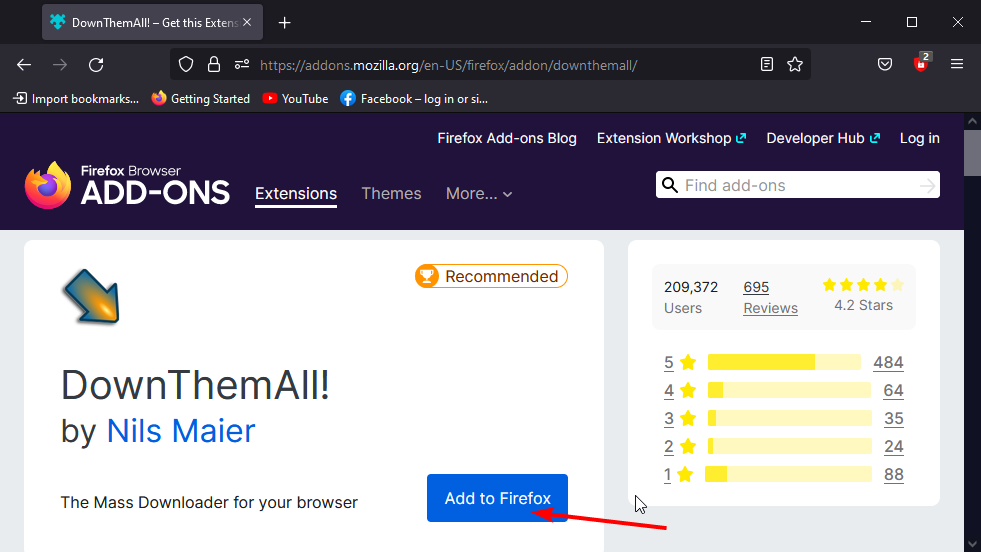This screenshot has width=981, height=552.
Task: Open Extension Workshop link
Action: tap(671, 138)
